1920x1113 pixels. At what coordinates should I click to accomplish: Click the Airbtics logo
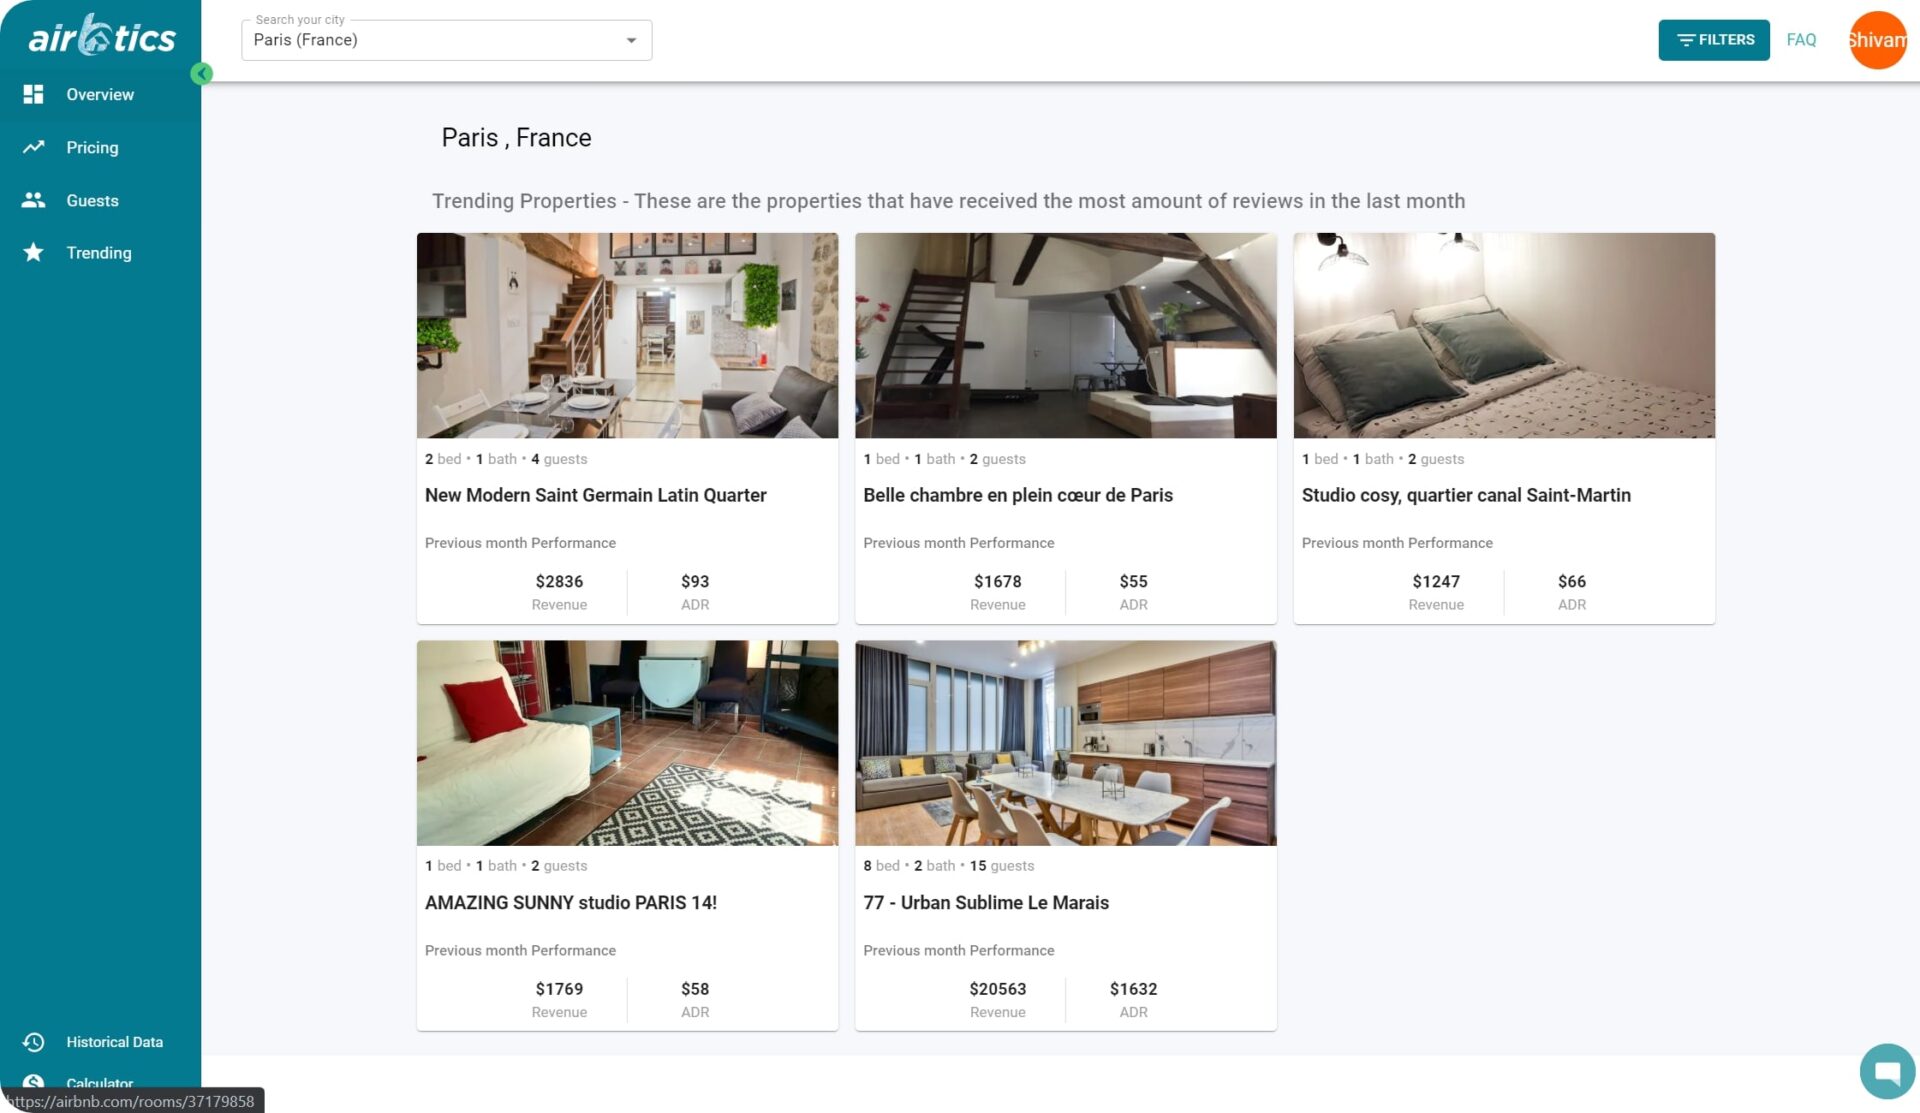[98, 37]
